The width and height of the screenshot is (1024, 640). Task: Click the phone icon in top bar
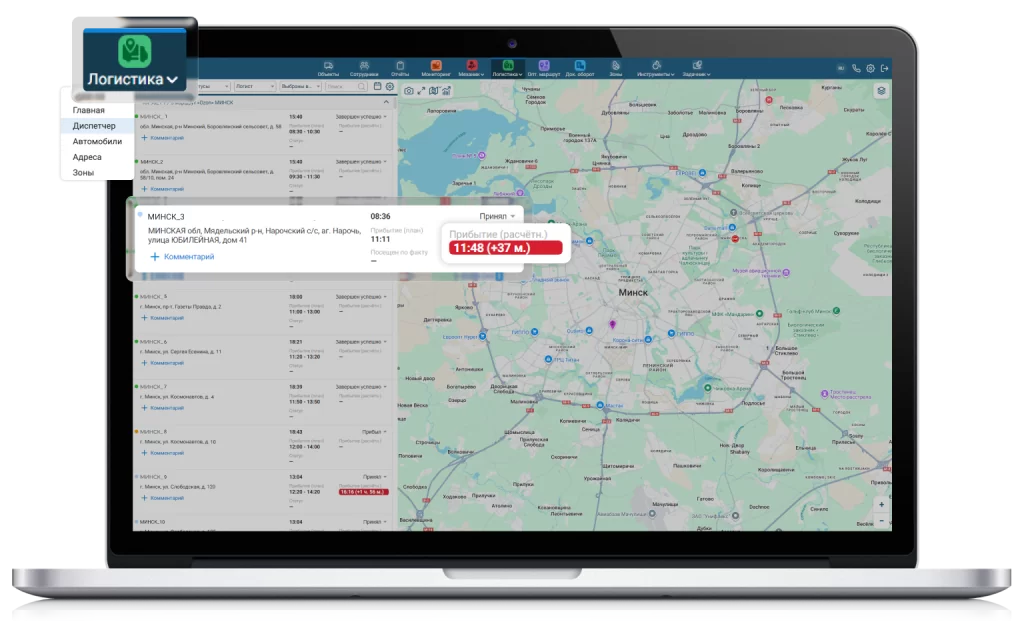856,68
